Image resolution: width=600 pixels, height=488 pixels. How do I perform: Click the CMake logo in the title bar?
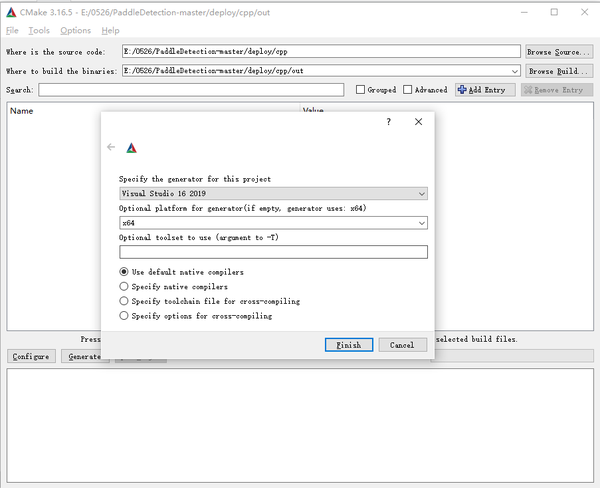(11, 13)
